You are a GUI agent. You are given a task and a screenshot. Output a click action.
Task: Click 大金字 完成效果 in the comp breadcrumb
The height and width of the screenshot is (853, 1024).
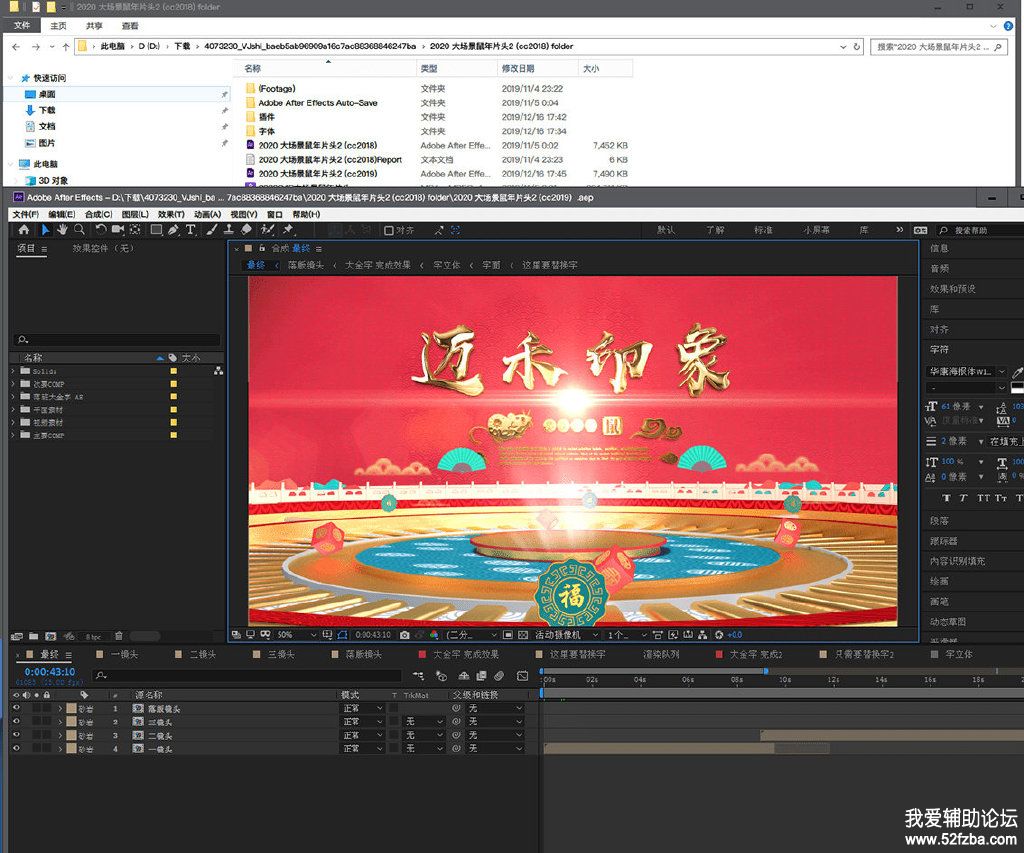tap(378, 265)
